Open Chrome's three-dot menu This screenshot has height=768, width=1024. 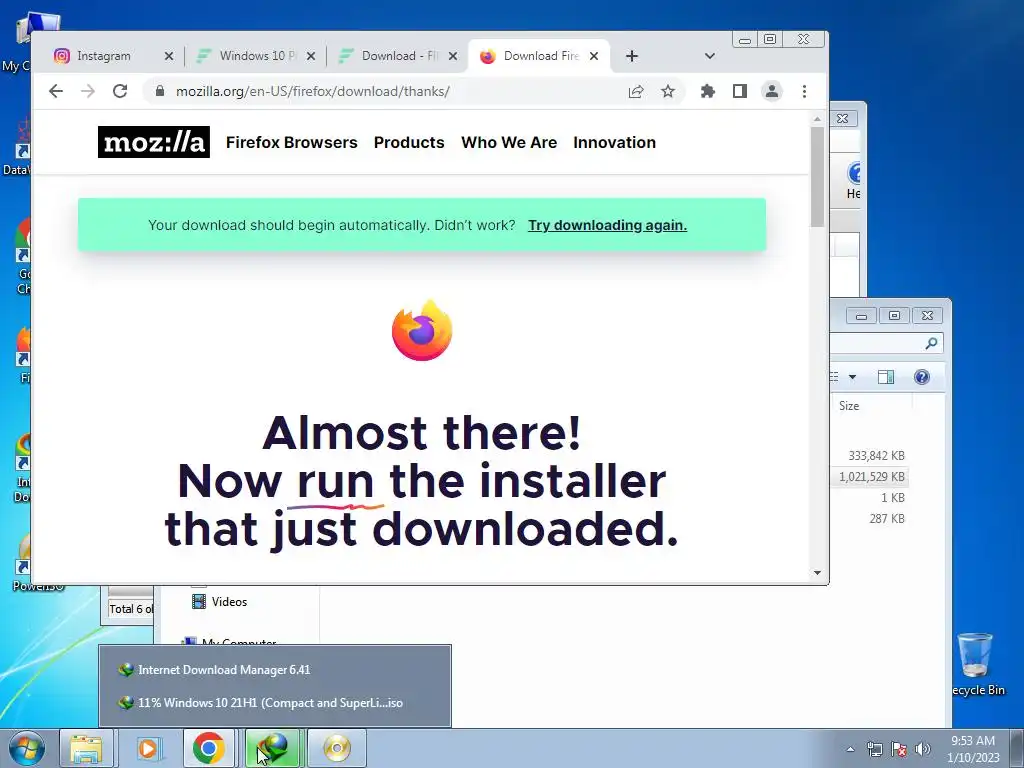[804, 91]
